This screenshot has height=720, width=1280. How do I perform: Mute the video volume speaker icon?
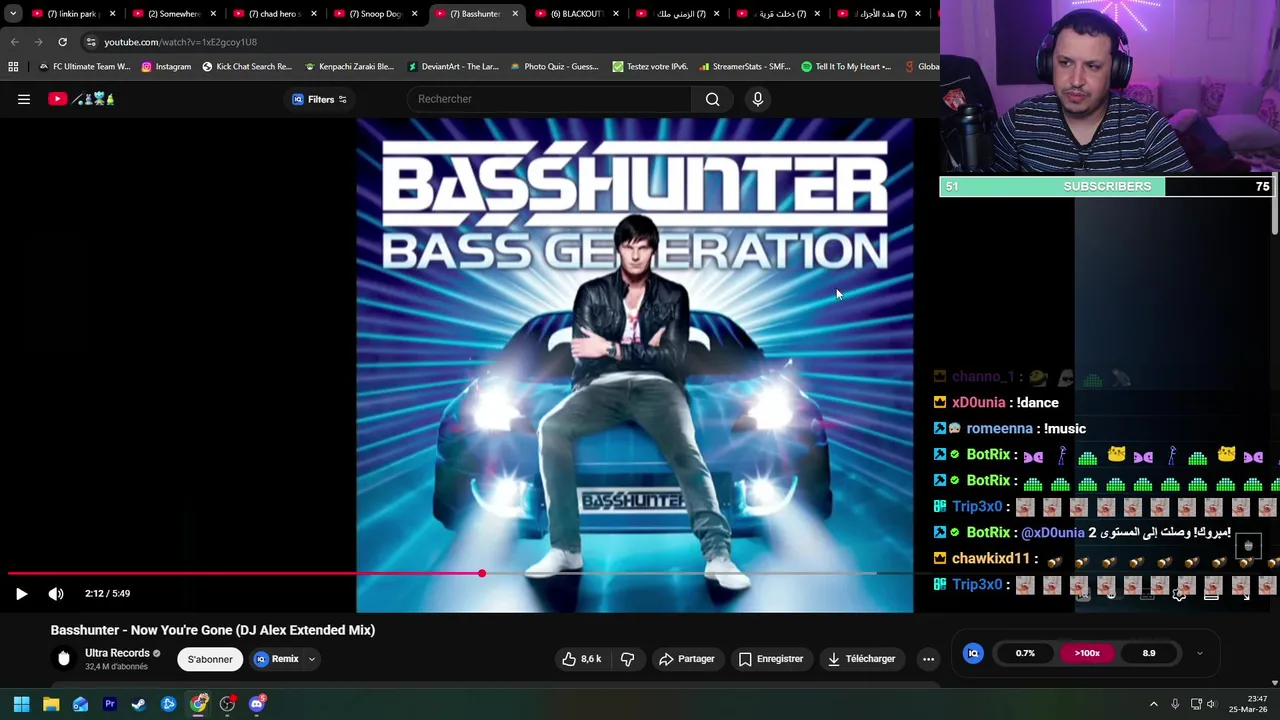56,593
